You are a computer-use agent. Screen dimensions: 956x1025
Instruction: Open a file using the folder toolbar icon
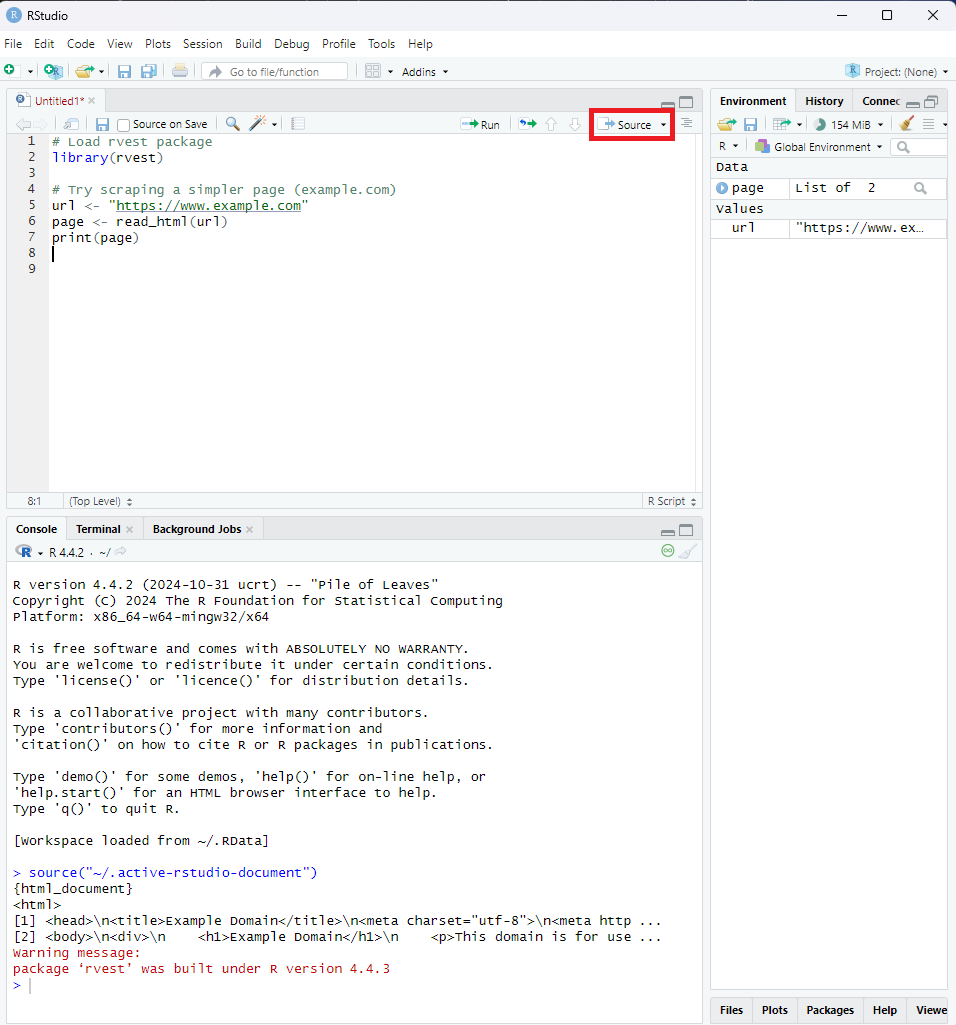[x=85, y=71]
